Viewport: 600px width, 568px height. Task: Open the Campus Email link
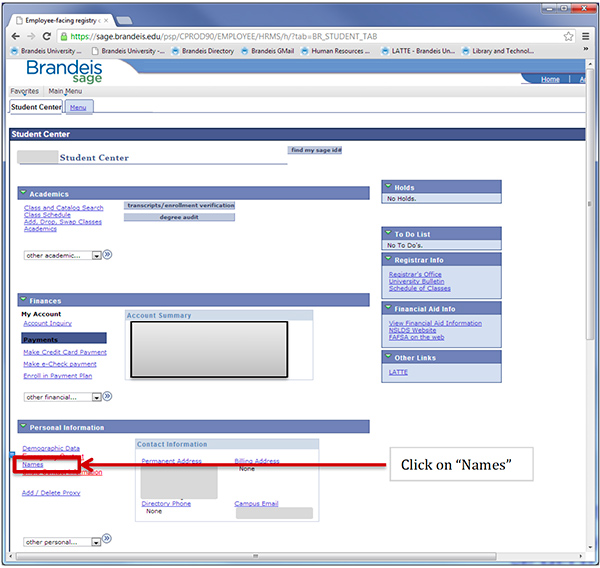click(x=256, y=504)
